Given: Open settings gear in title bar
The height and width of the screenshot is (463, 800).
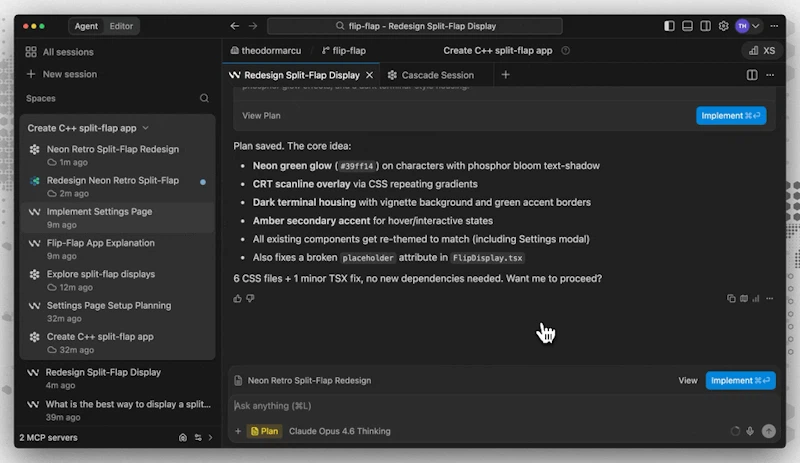Looking at the screenshot, I should point(723,26).
